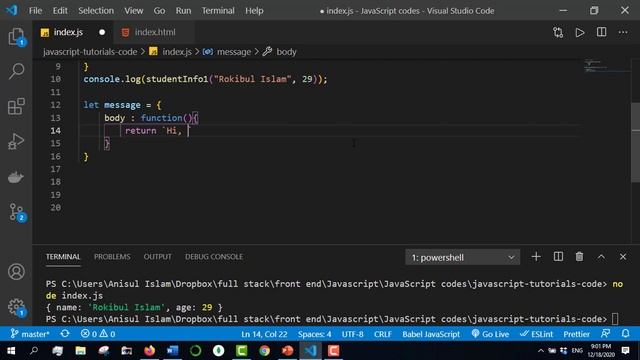Open the Terminal menu
The width and height of the screenshot is (640, 360).
[218, 11]
